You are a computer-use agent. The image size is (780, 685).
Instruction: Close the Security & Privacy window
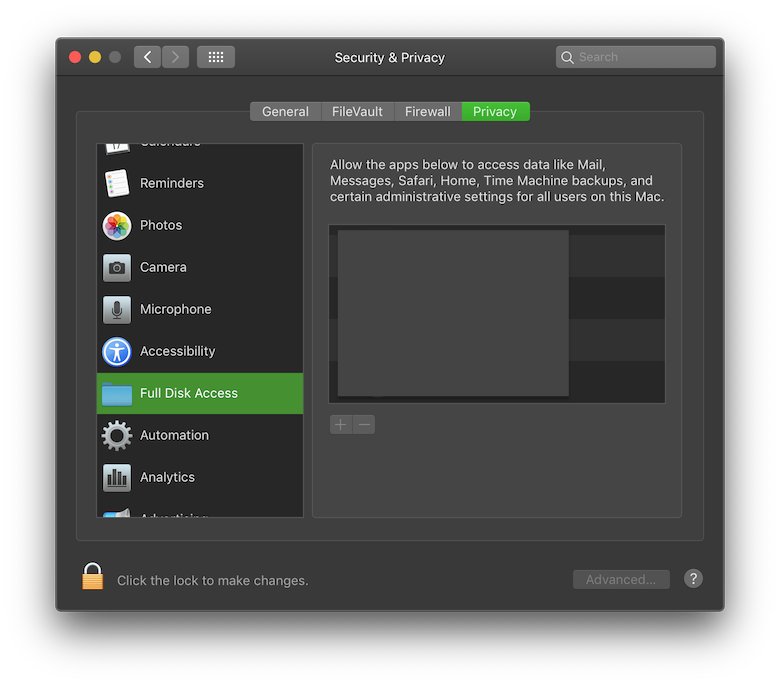pyautogui.click(x=75, y=57)
